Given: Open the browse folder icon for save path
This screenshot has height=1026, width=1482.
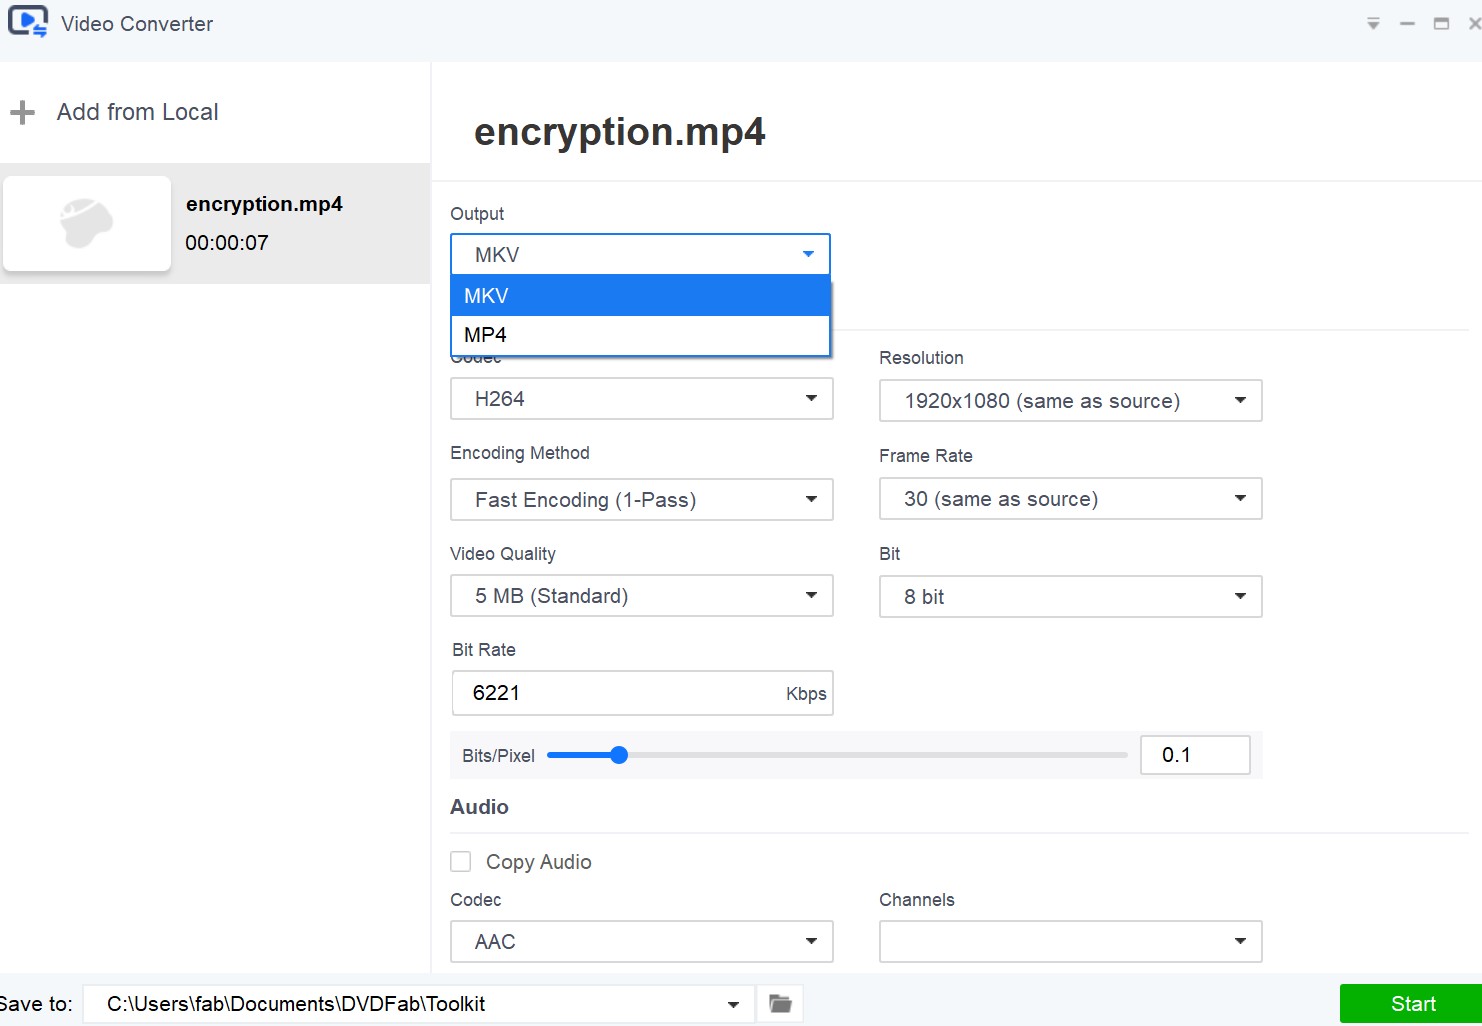Looking at the screenshot, I should (780, 1003).
